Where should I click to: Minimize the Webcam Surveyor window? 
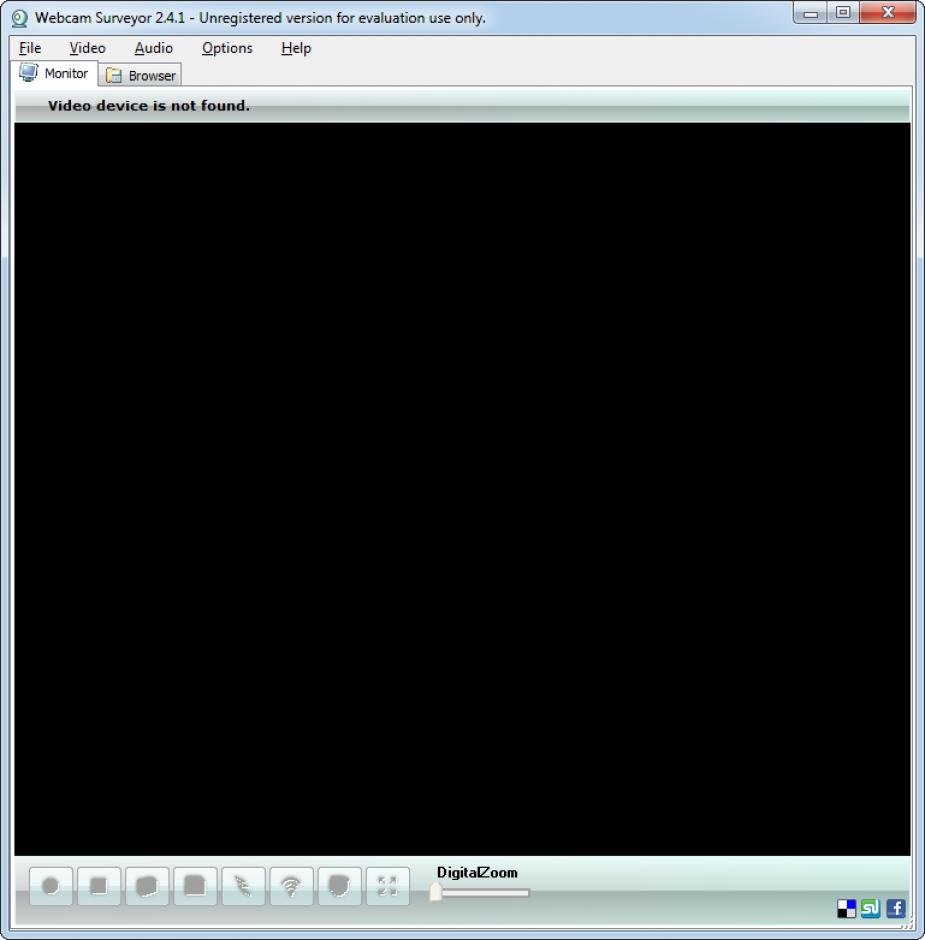[x=810, y=13]
